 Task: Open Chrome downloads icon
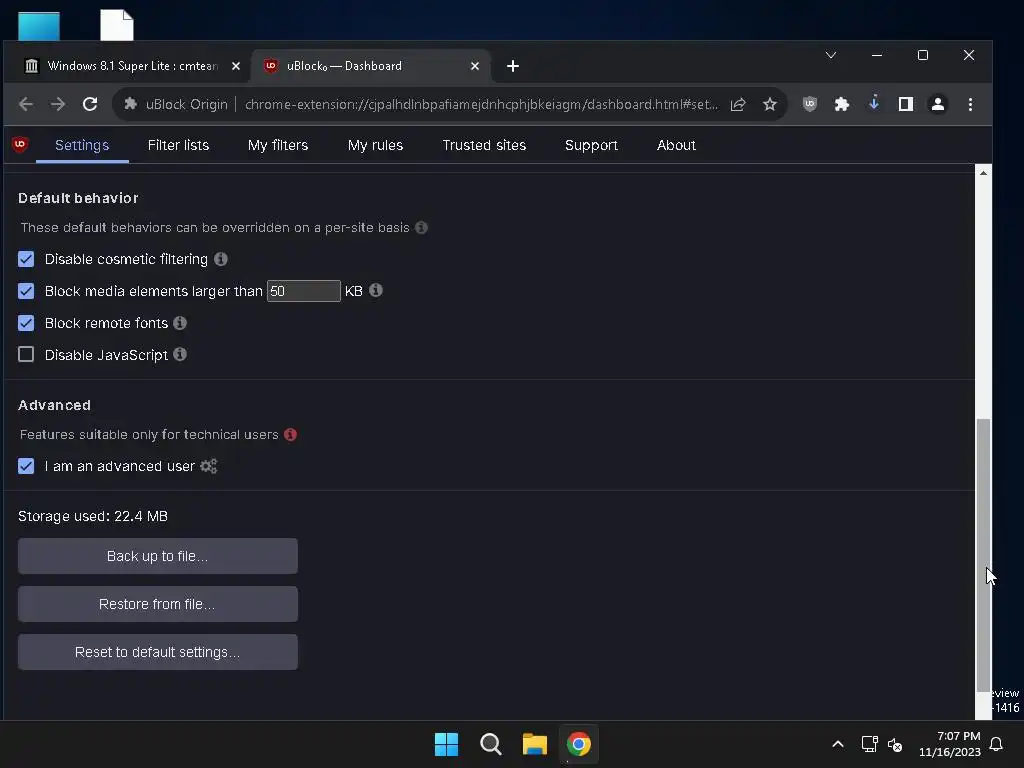(874, 103)
